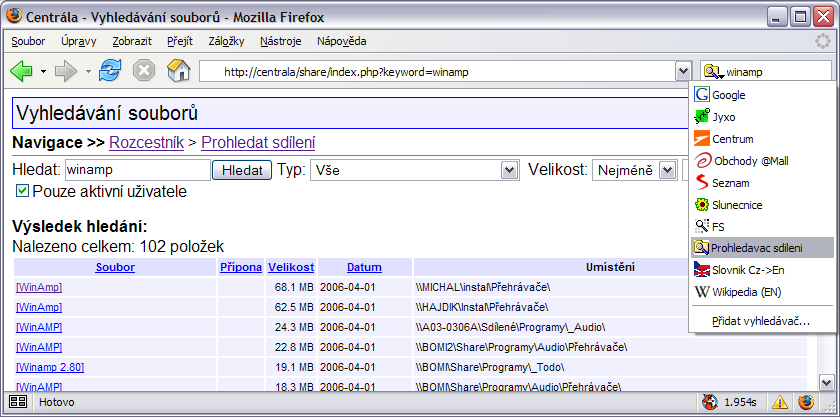Image resolution: width=840 pixels, height=417 pixels.
Task: Click the Firefox icon in status bar
Action: point(805,402)
